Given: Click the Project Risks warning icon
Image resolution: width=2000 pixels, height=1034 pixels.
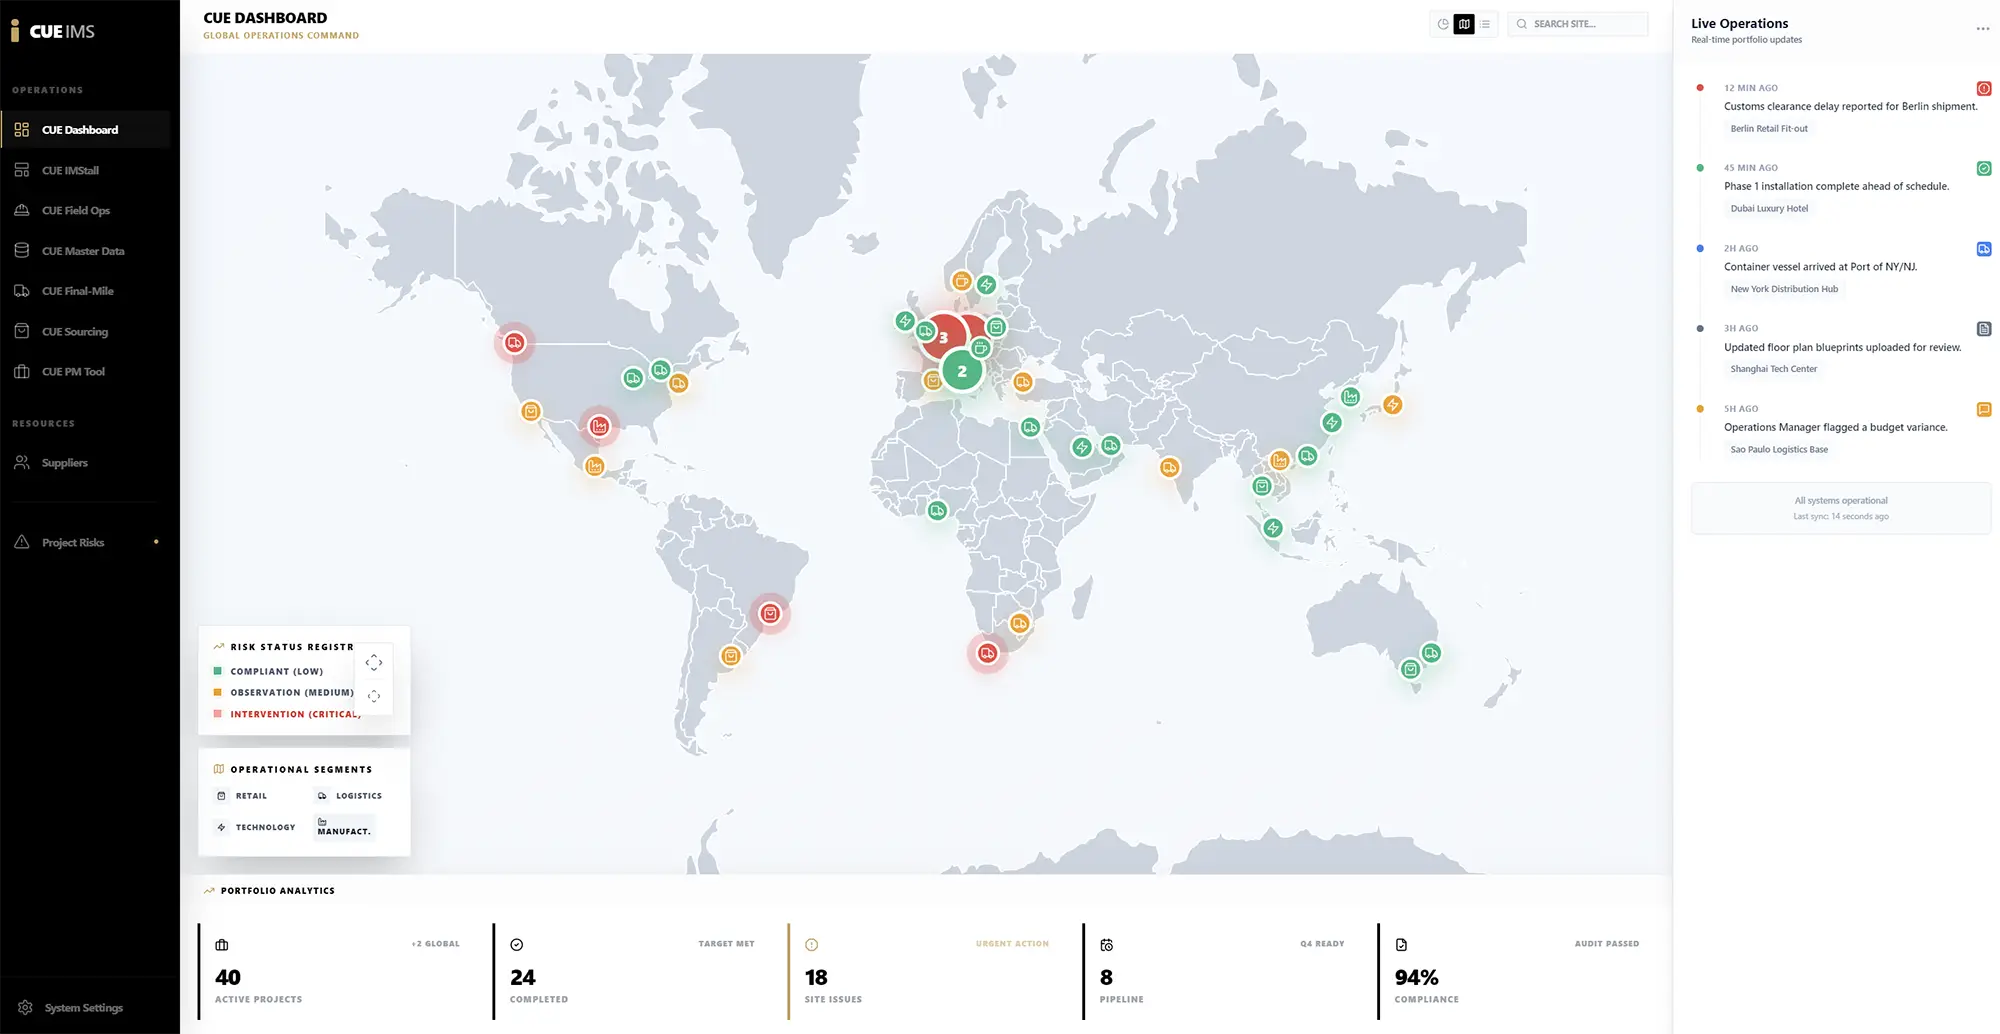Looking at the screenshot, I should (x=22, y=542).
